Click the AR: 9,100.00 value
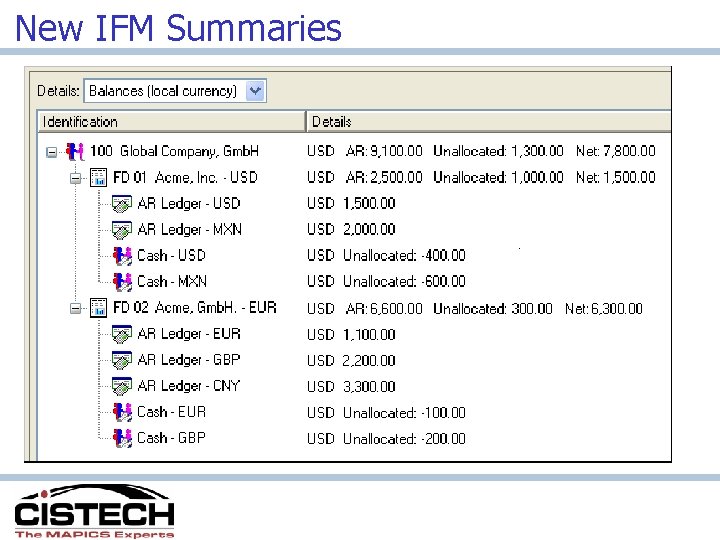Screen dimensions: 720x540 [384, 151]
